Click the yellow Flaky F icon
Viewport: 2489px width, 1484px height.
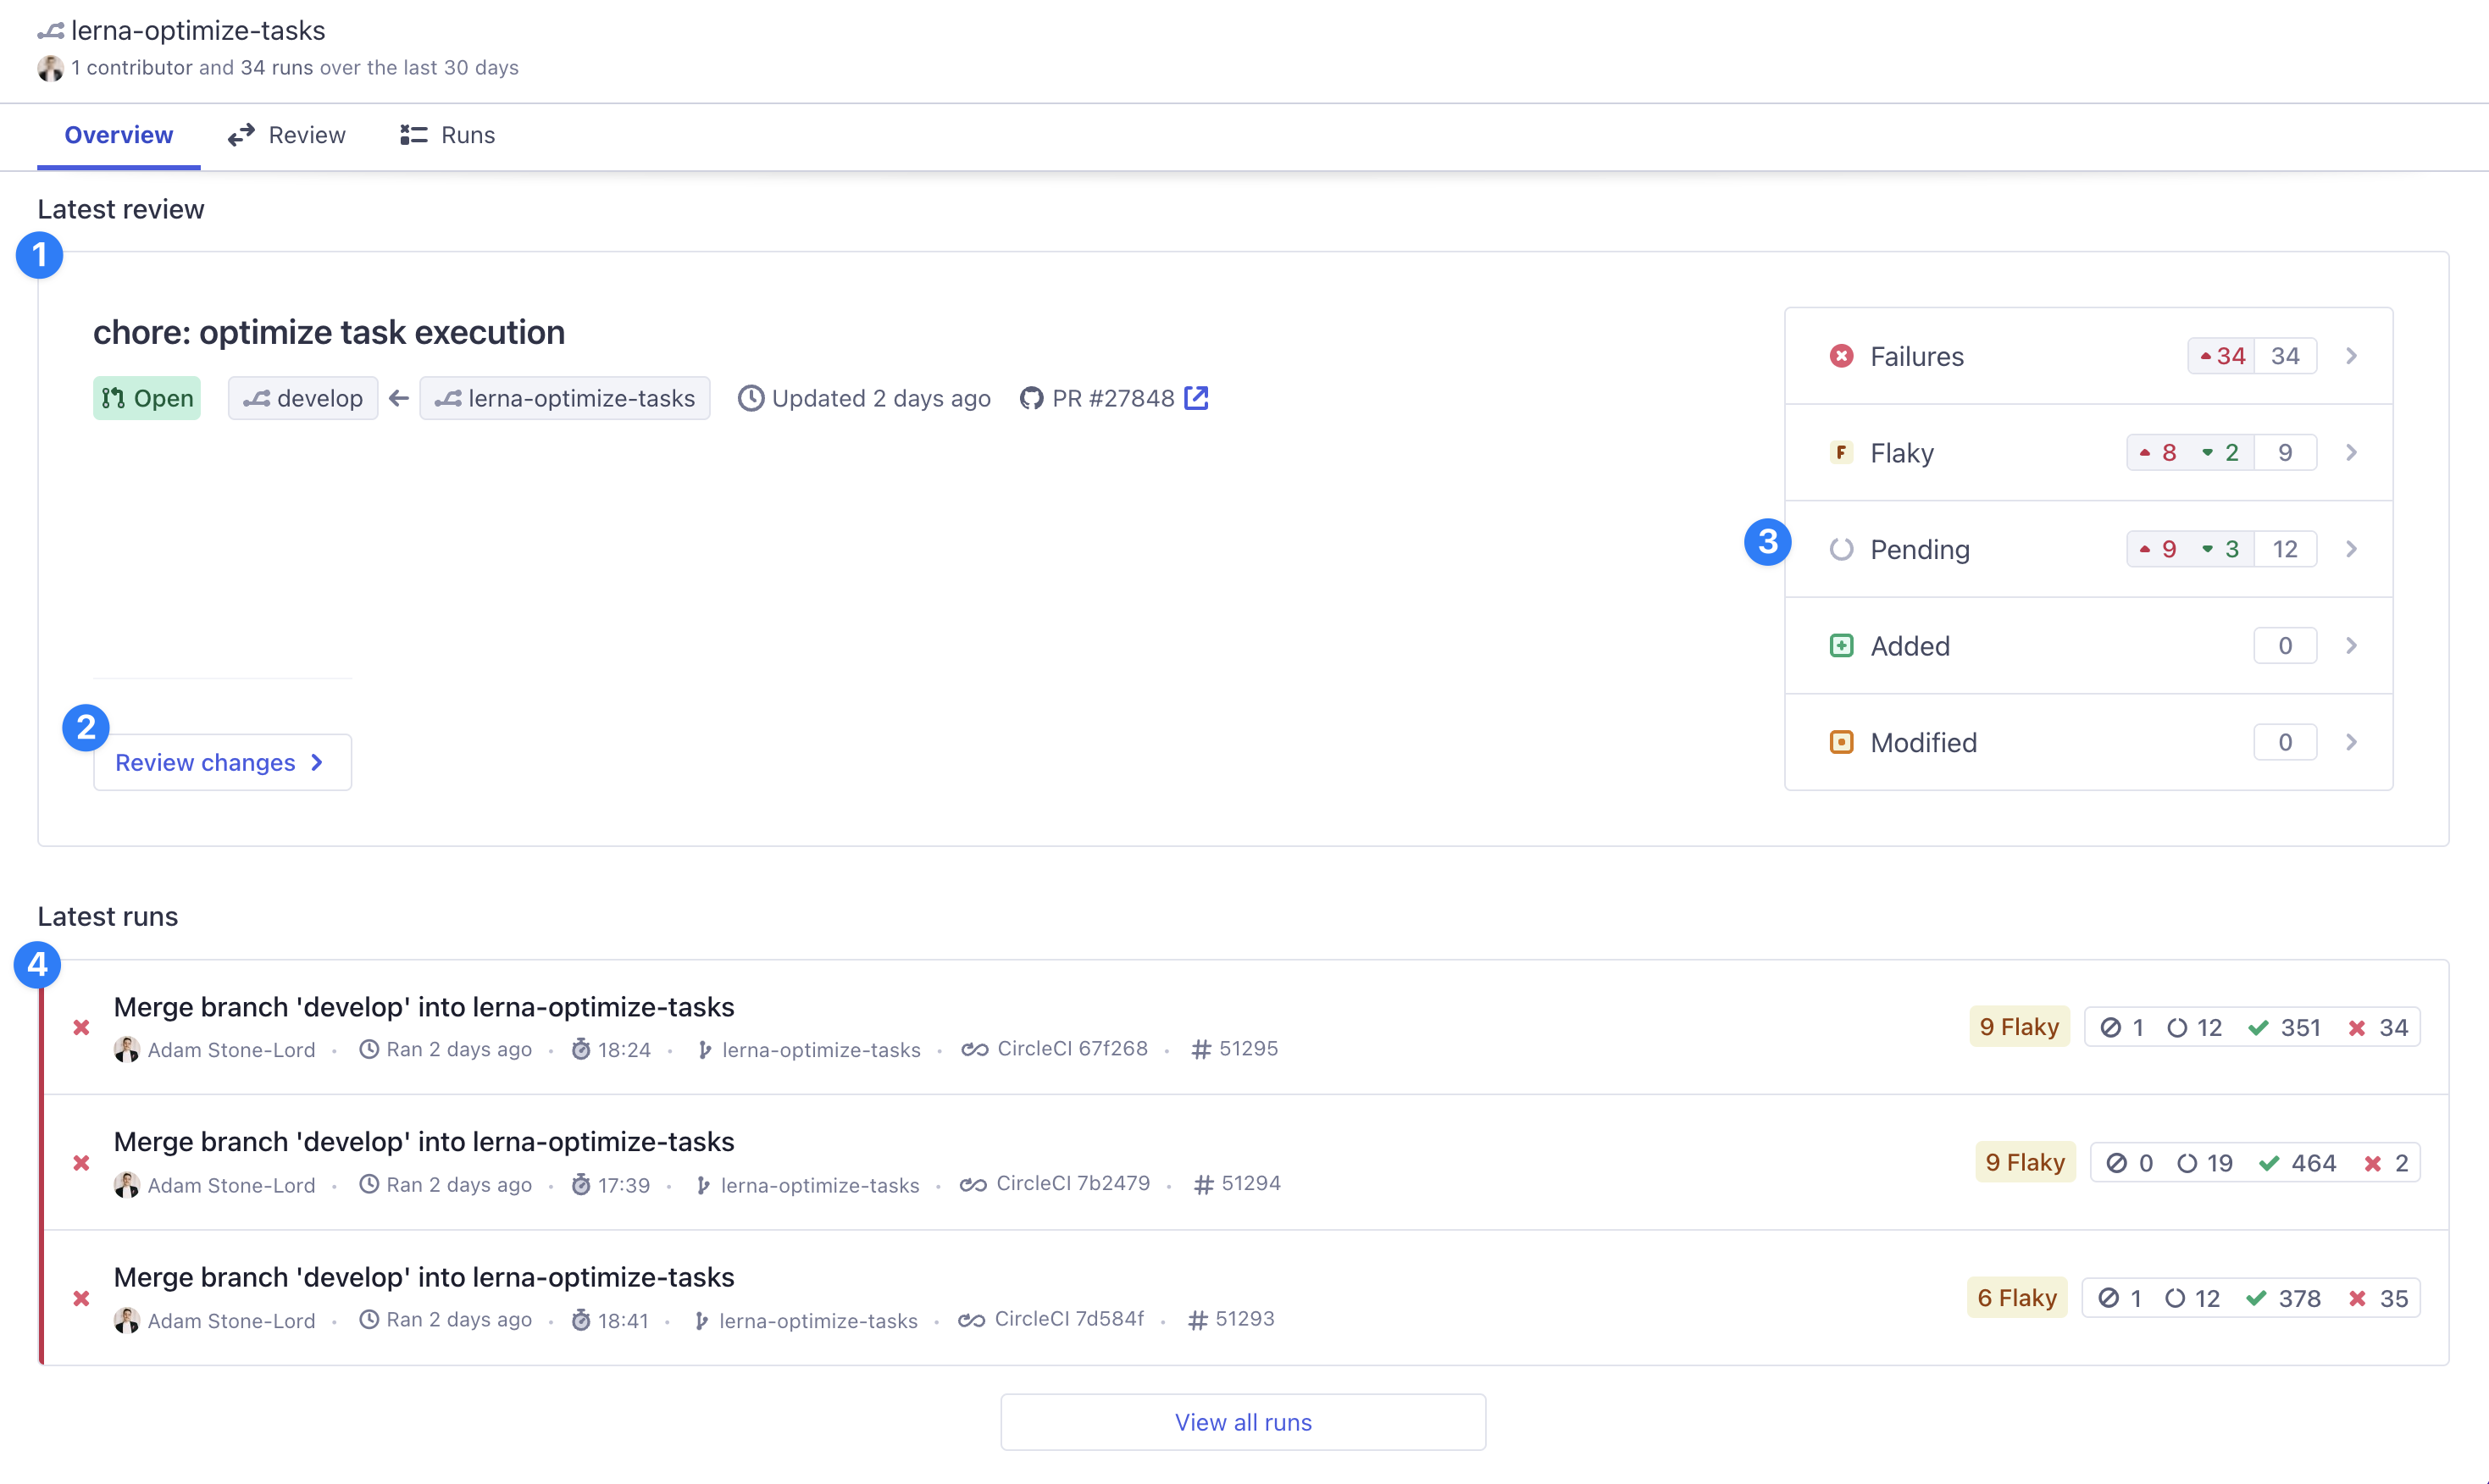pyautogui.click(x=1841, y=453)
